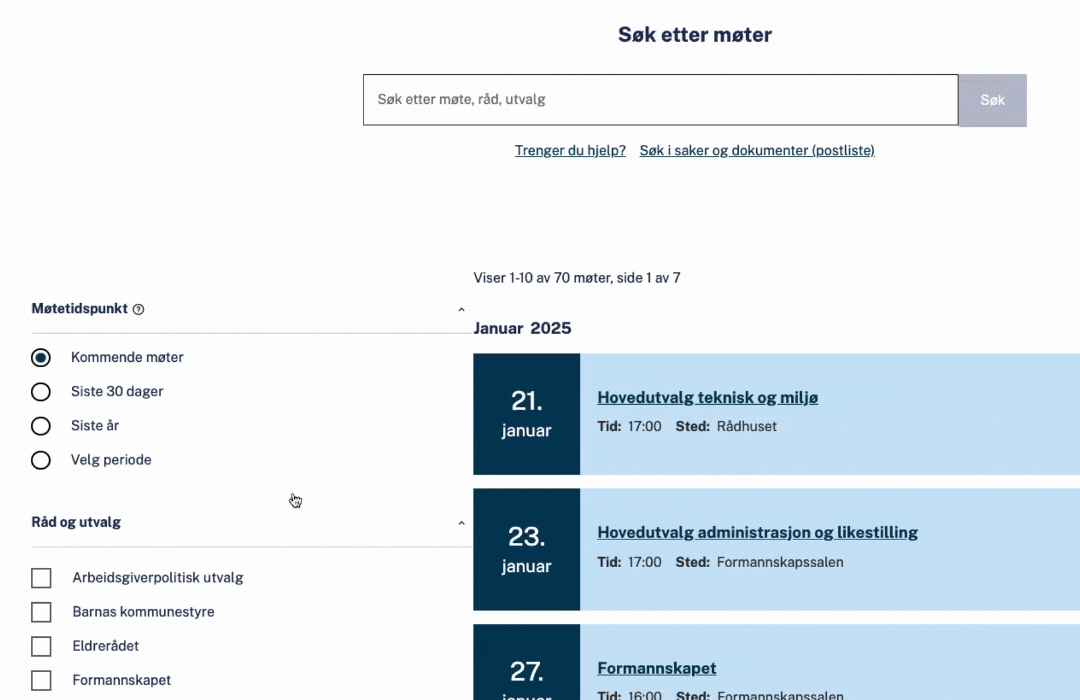The image size is (1080, 700).
Task: Open the Formannskapet meeting link
Action: coord(656,668)
